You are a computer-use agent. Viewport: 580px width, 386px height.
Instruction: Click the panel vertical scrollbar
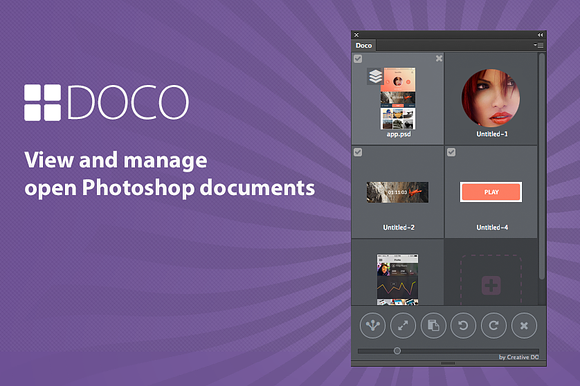coord(542,166)
